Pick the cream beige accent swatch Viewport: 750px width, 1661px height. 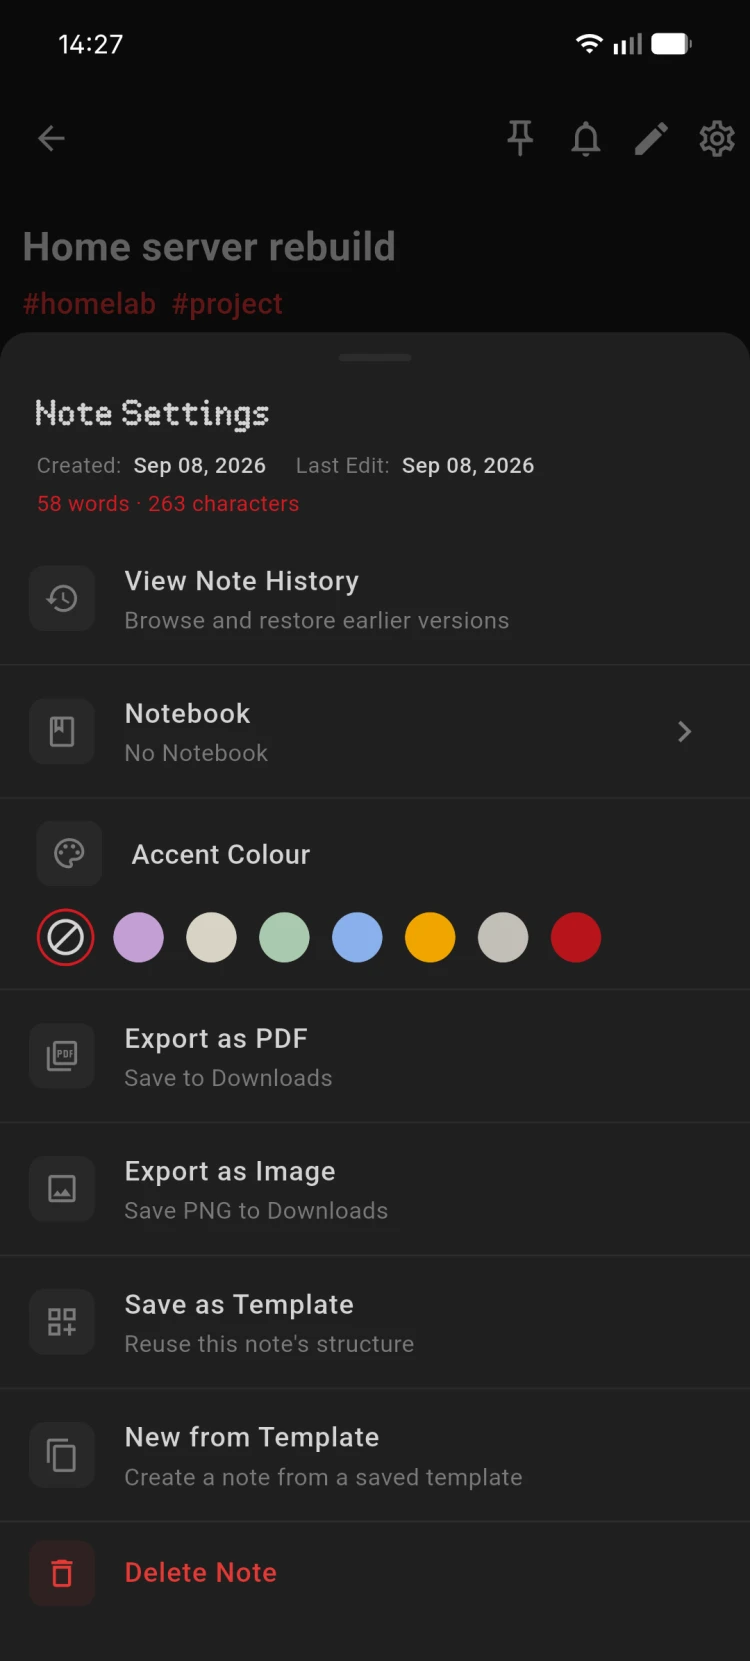pyautogui.click(x=212, y=938)
